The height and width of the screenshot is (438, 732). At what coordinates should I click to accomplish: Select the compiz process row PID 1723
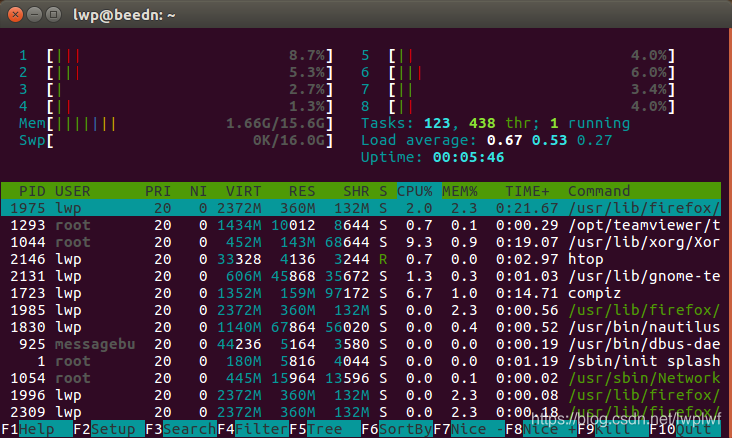tap(361, 293)
